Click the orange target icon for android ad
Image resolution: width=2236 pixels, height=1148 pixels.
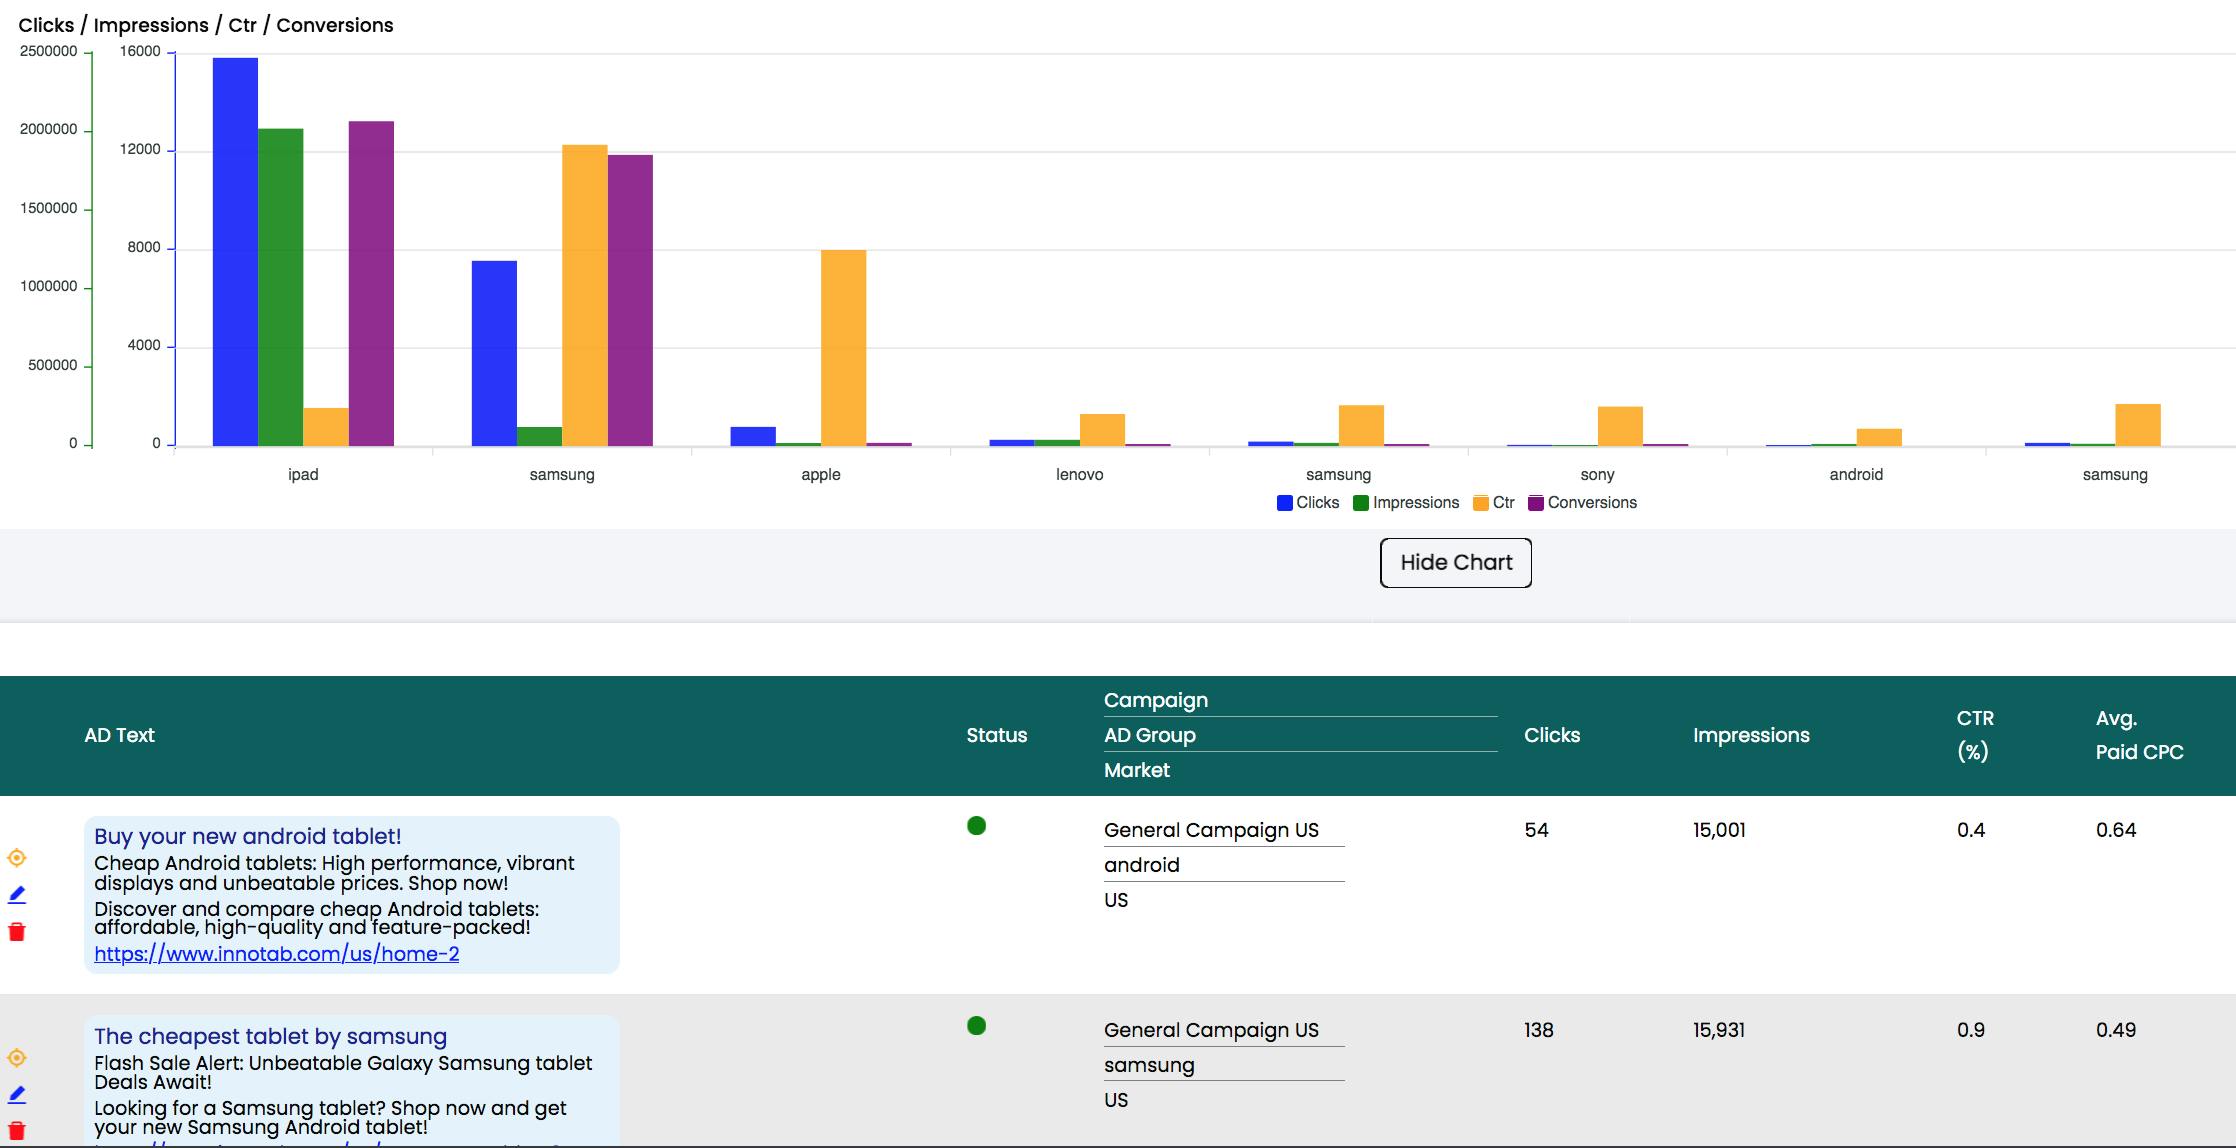point(17,858)
